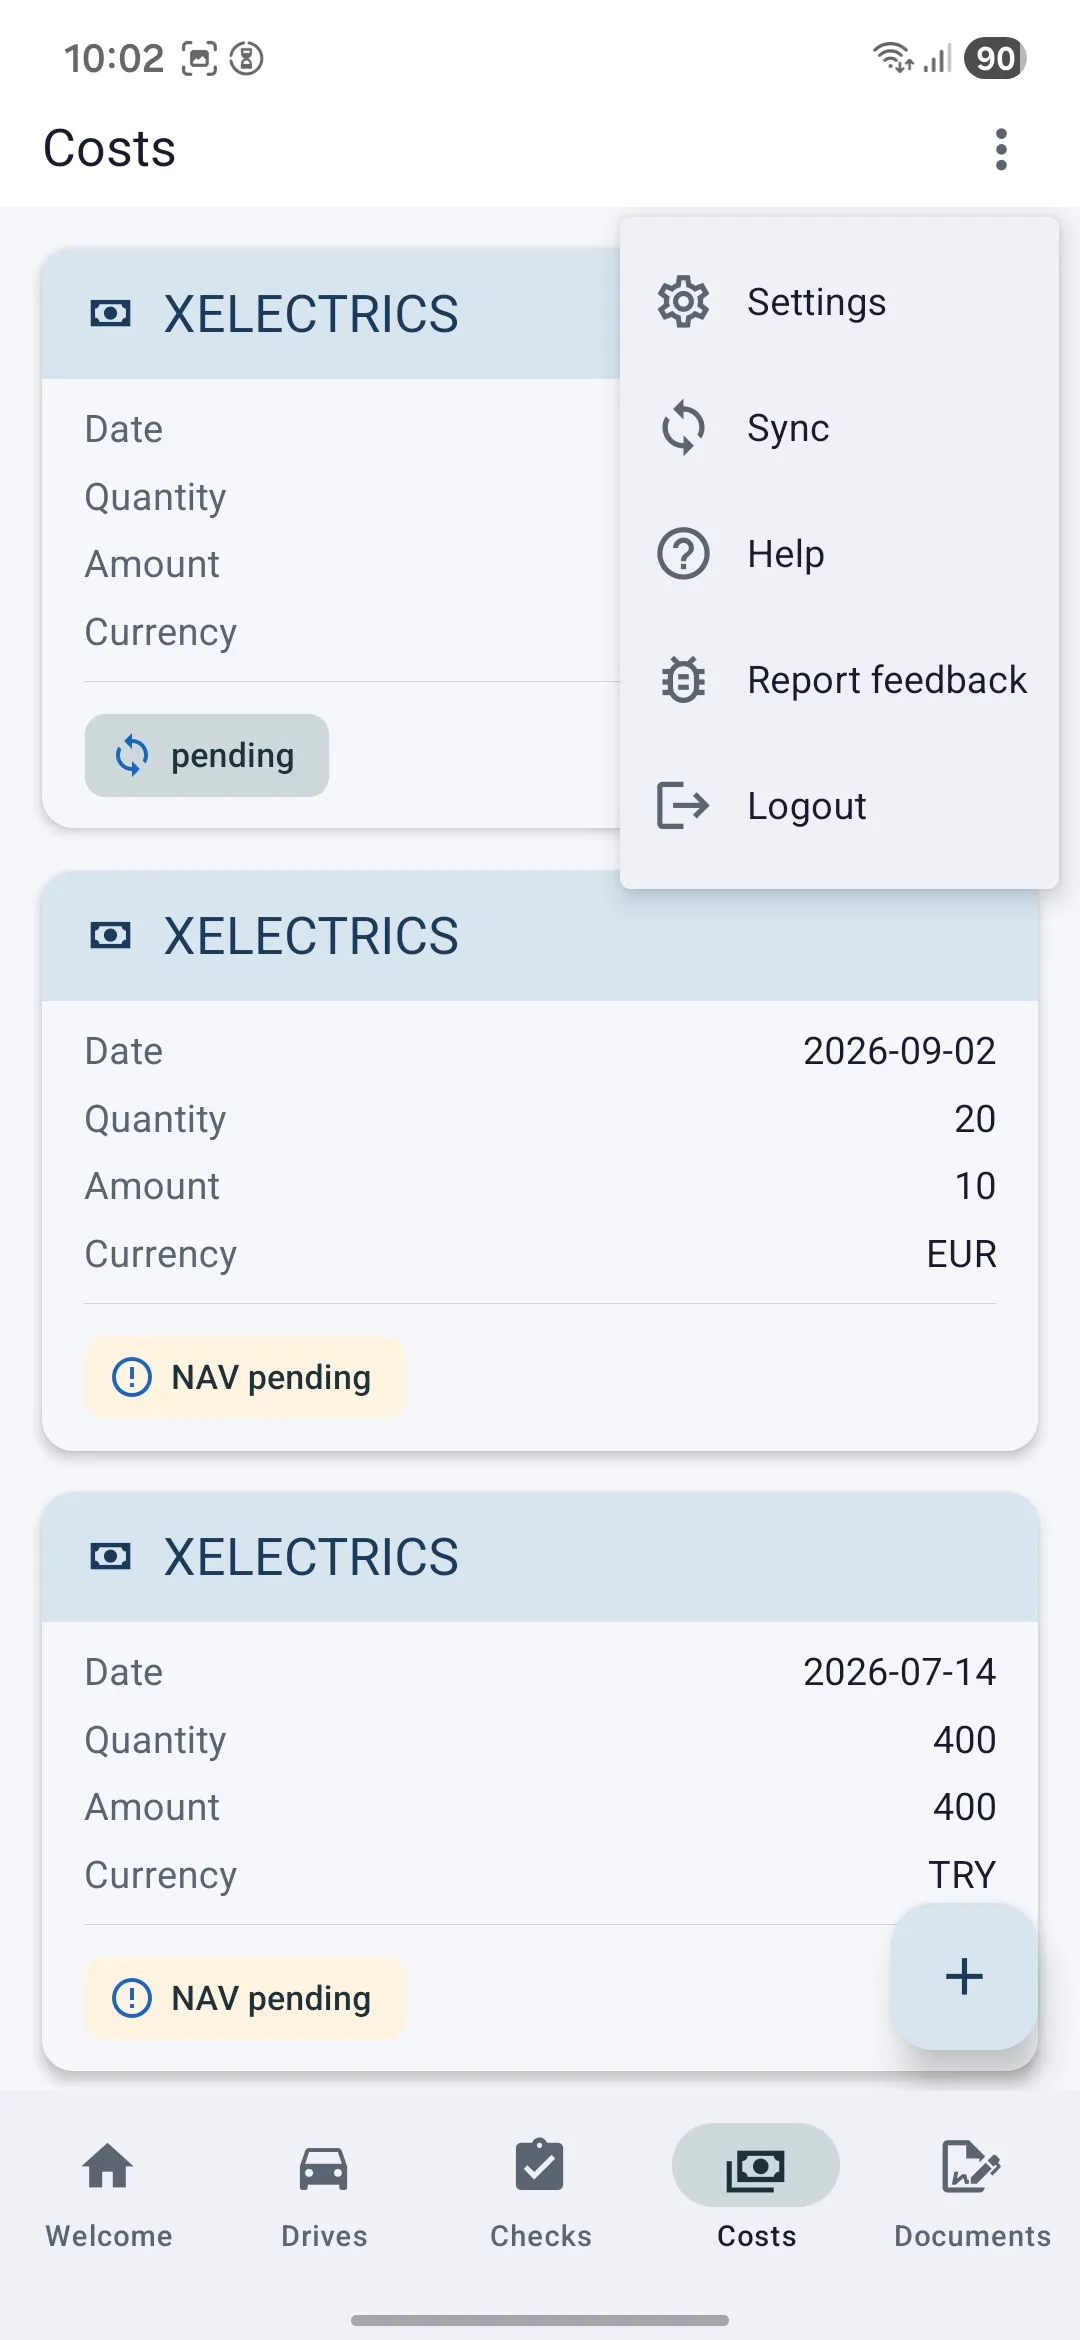The width and height of the screenshot is (1080, 2340).
Task: Go to the Welcome tab
Action: click(108, 2194)
